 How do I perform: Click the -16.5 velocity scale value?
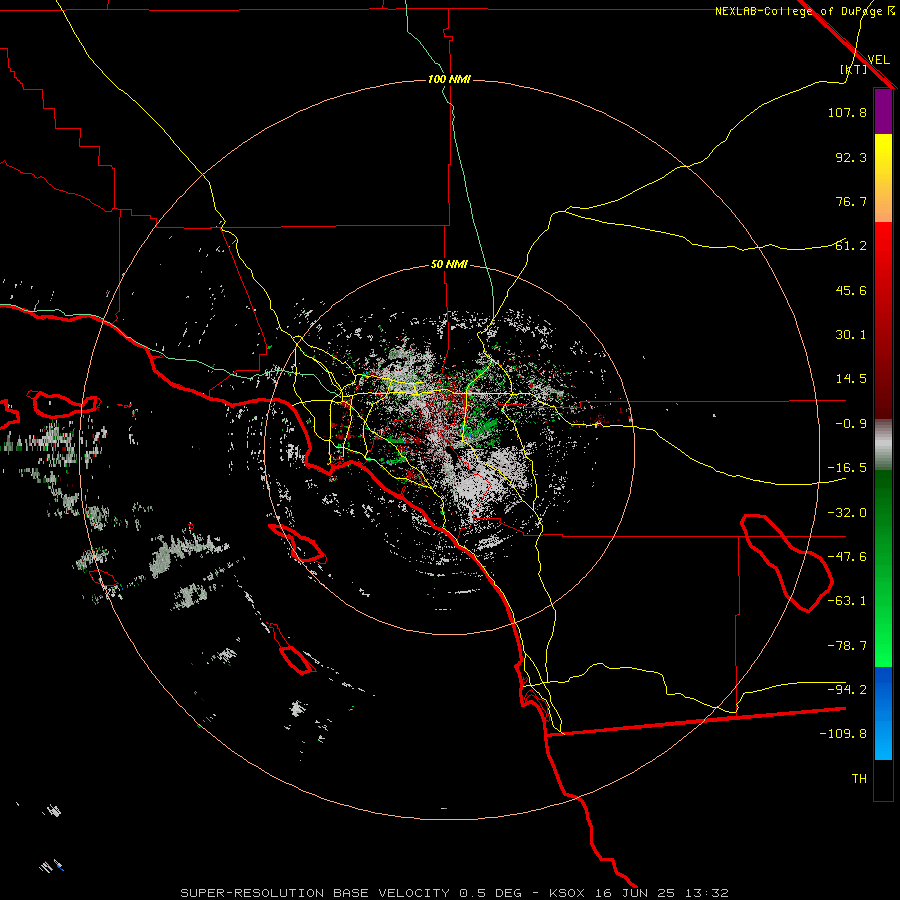(847, 468)
